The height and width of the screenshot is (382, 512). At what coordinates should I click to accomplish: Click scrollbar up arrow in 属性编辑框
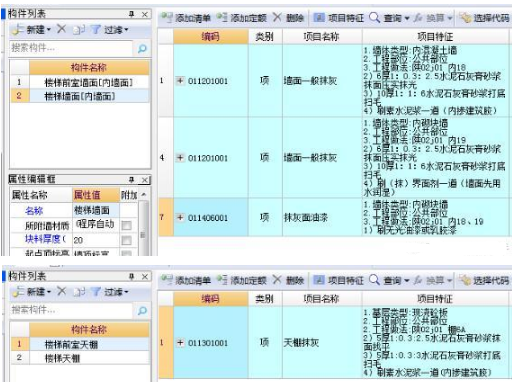[144, 194]
